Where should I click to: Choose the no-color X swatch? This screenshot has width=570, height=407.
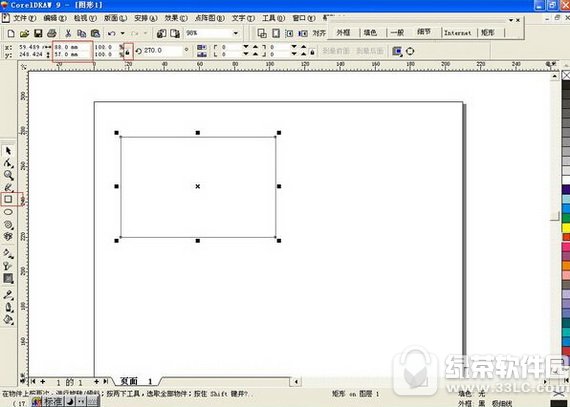[x=566, y=75]
